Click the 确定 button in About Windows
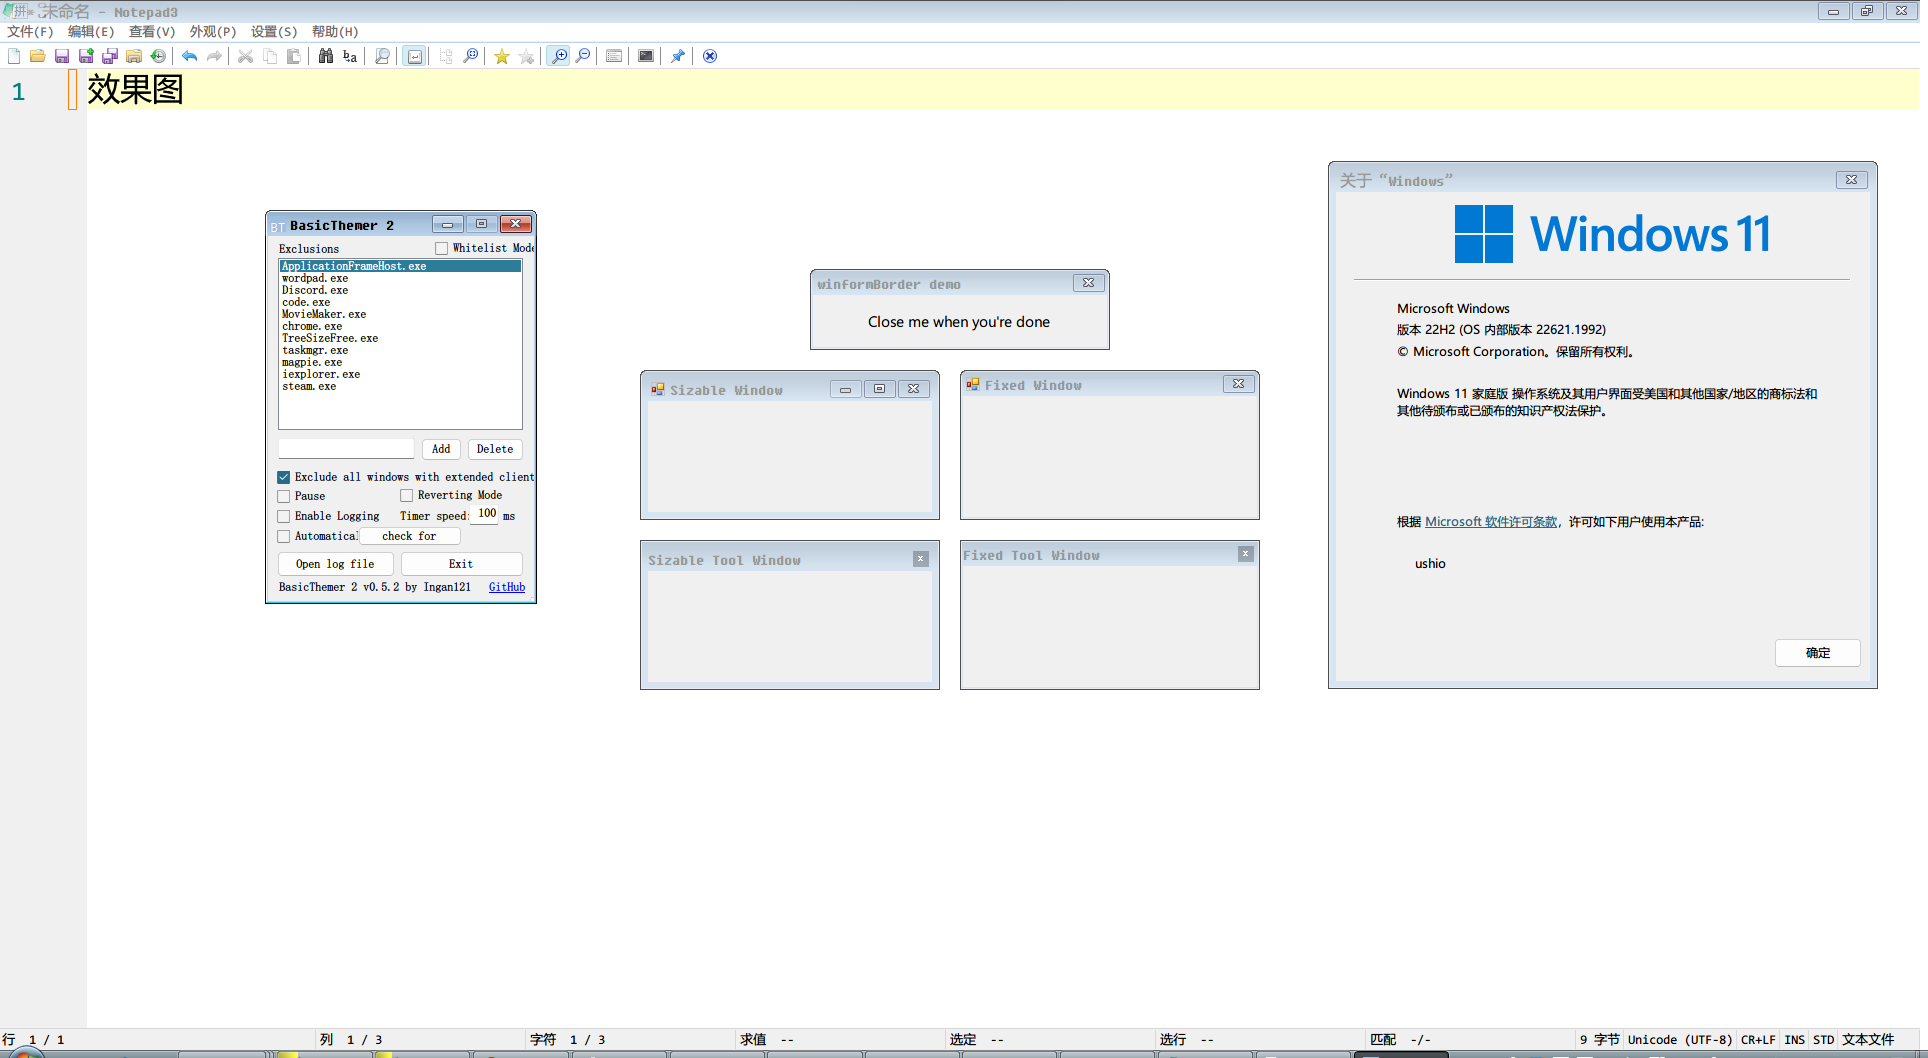 (1818, 653)
